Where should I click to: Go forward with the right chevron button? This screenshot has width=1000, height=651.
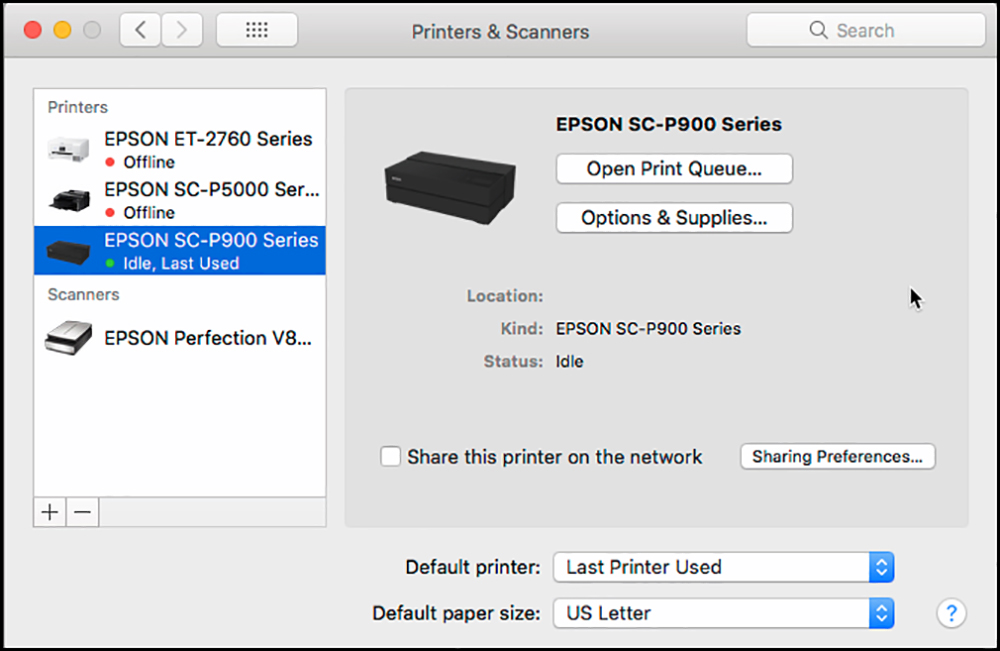pos(182,30)
